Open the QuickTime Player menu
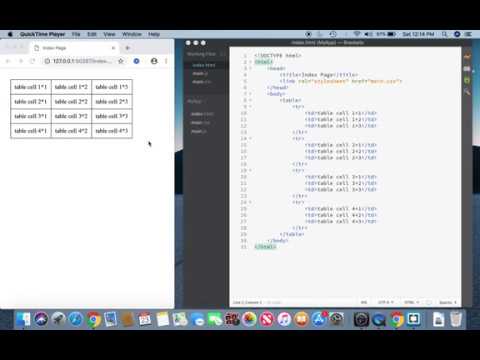Image resolution: width=480 pixels, height=360 pixels. pyautogui.click(x=42, y=34)
